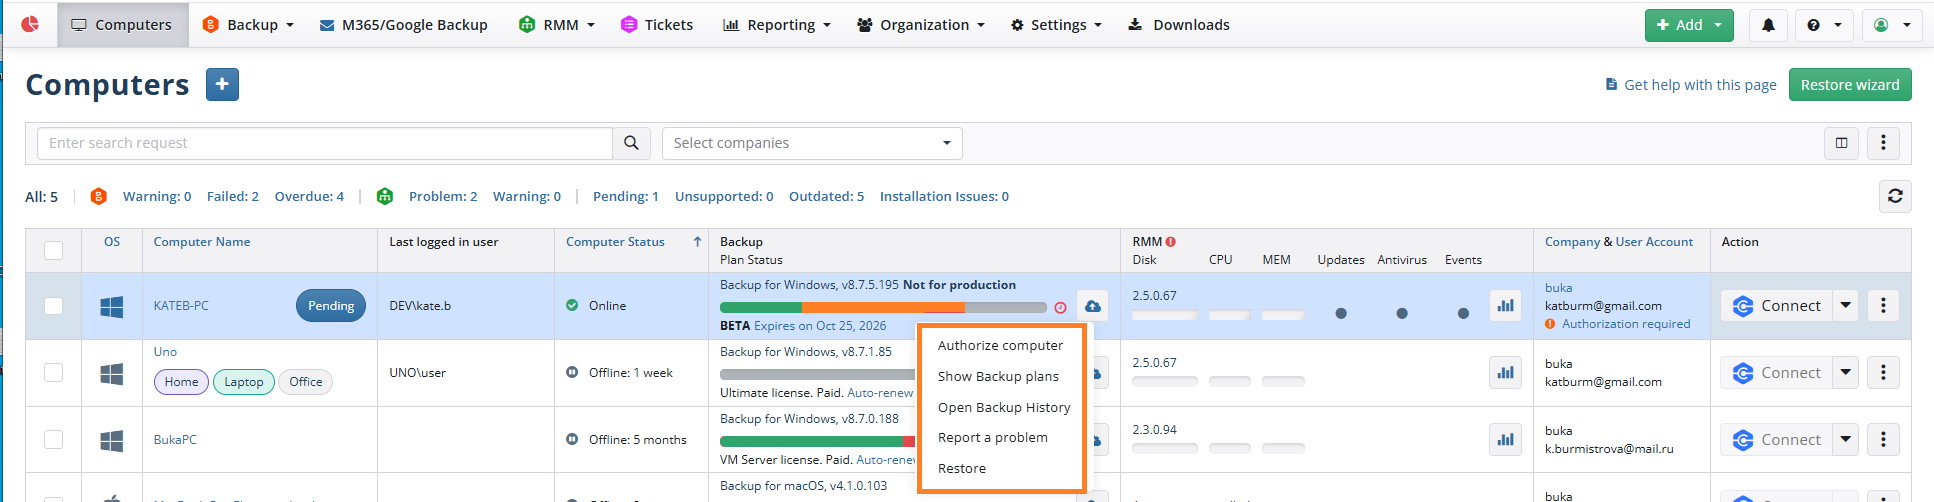Choose Show Backup plans
The width and height of the screenshot is (1934, 502).
coord(1000,377)
